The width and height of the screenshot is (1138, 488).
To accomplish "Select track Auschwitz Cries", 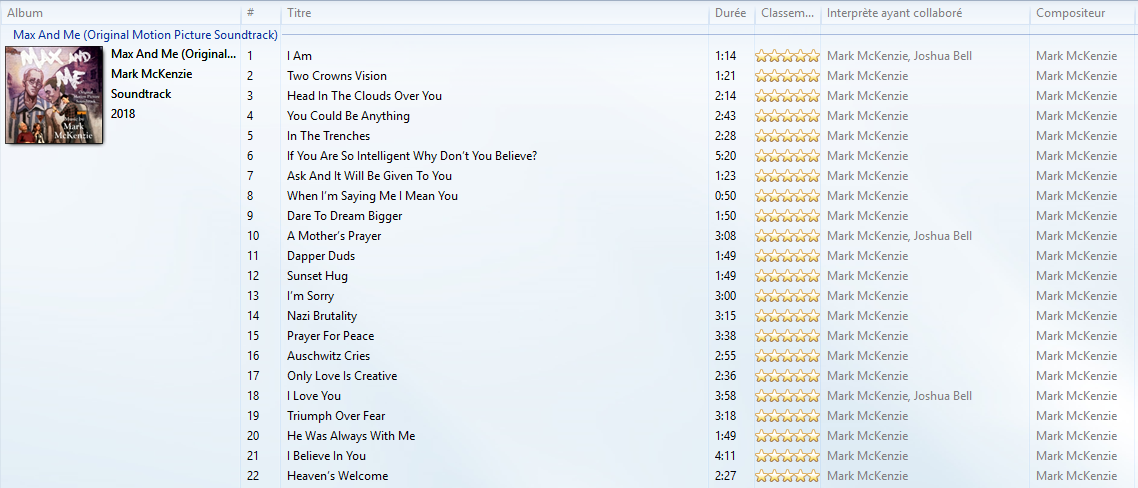I will pos(328,356).
